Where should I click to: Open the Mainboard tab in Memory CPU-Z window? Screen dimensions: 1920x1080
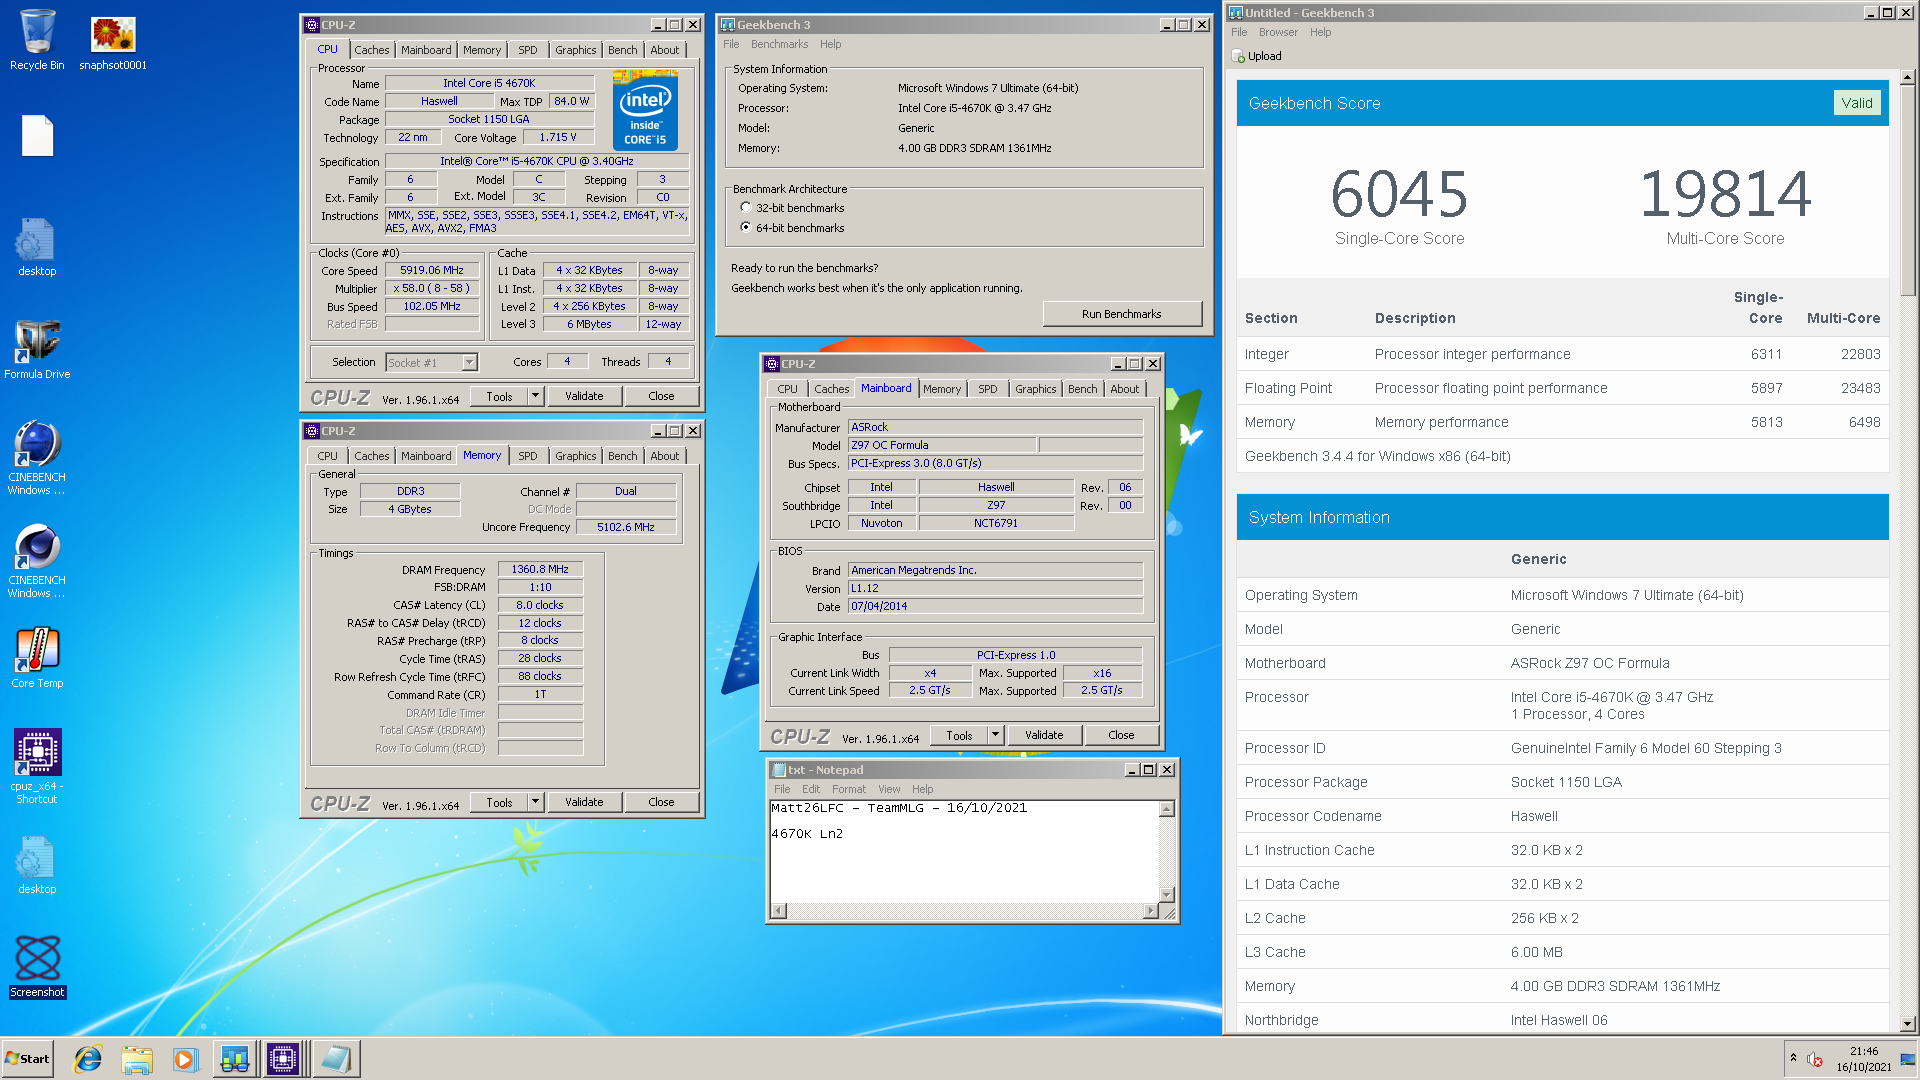point(426,456)
